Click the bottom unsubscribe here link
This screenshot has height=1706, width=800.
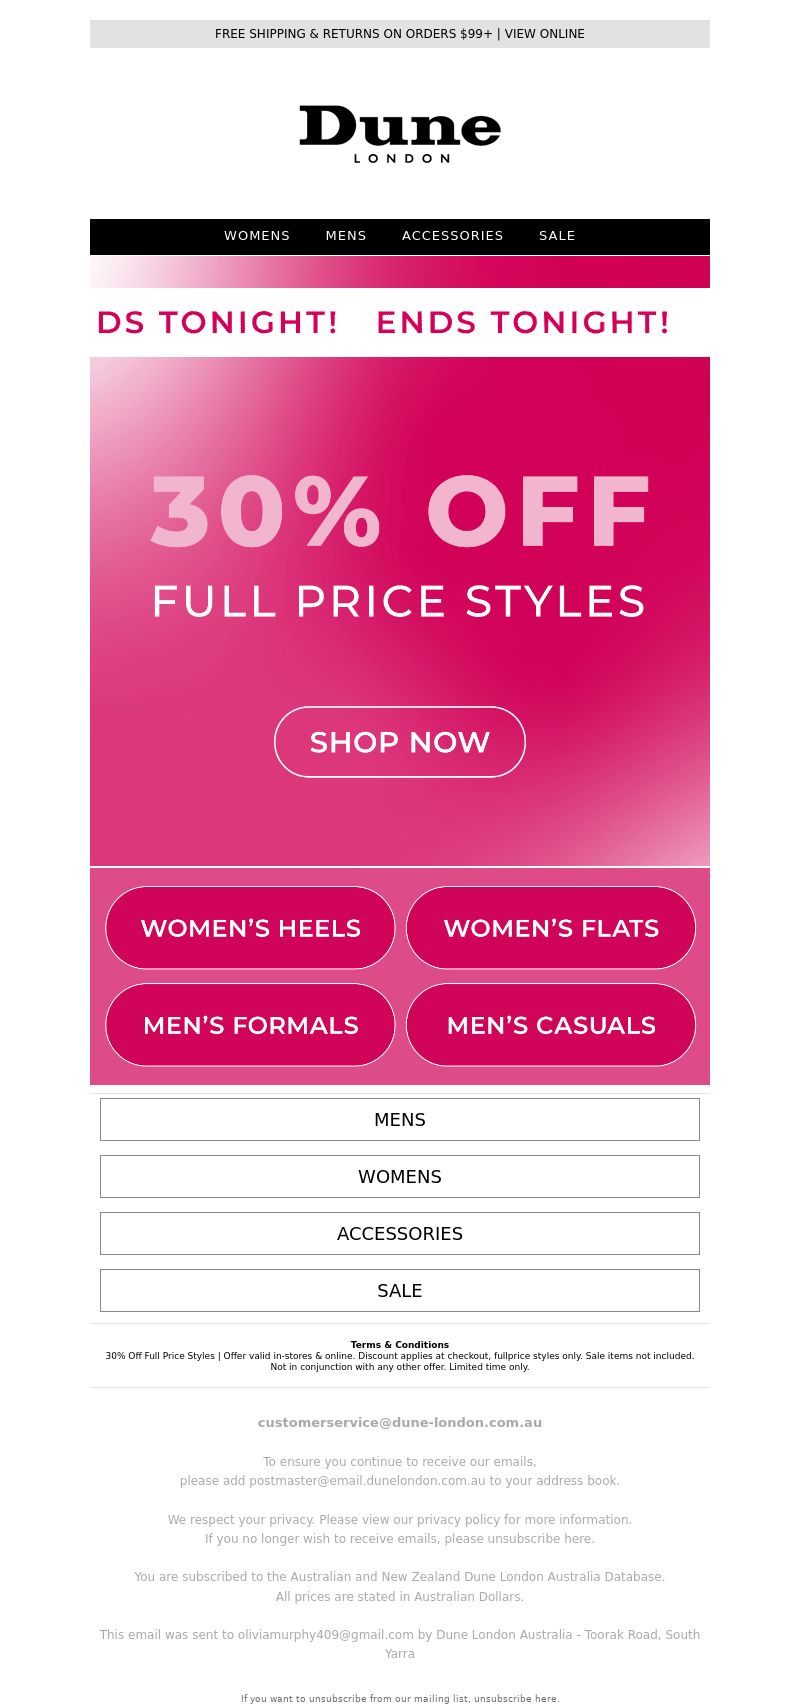pyautogui.click(x=516, y=1698)
